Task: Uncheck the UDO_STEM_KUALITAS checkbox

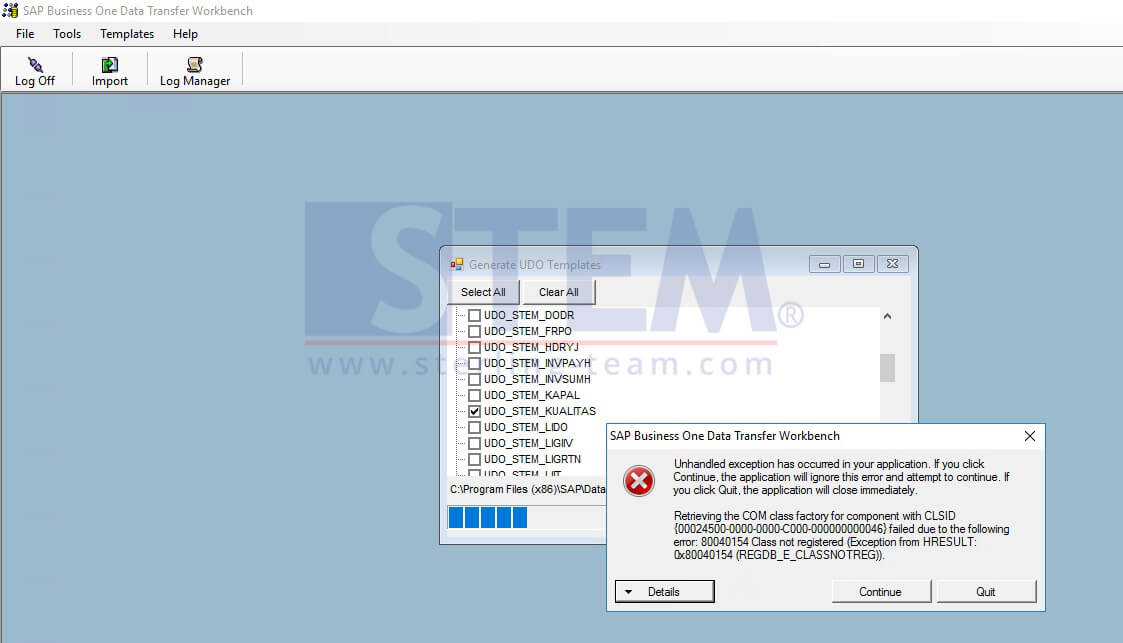Action: [474, 411]
